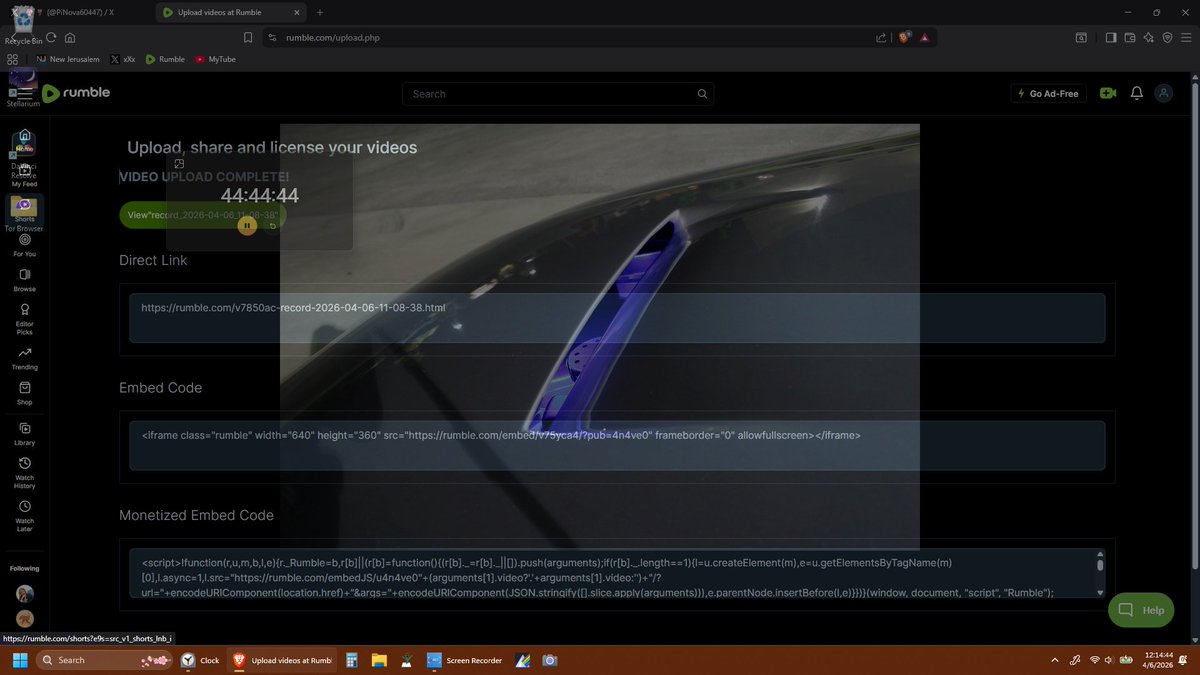Open Watch History in the sidebar
Screen dimensions: 1200x675
(x=25, y=473)
